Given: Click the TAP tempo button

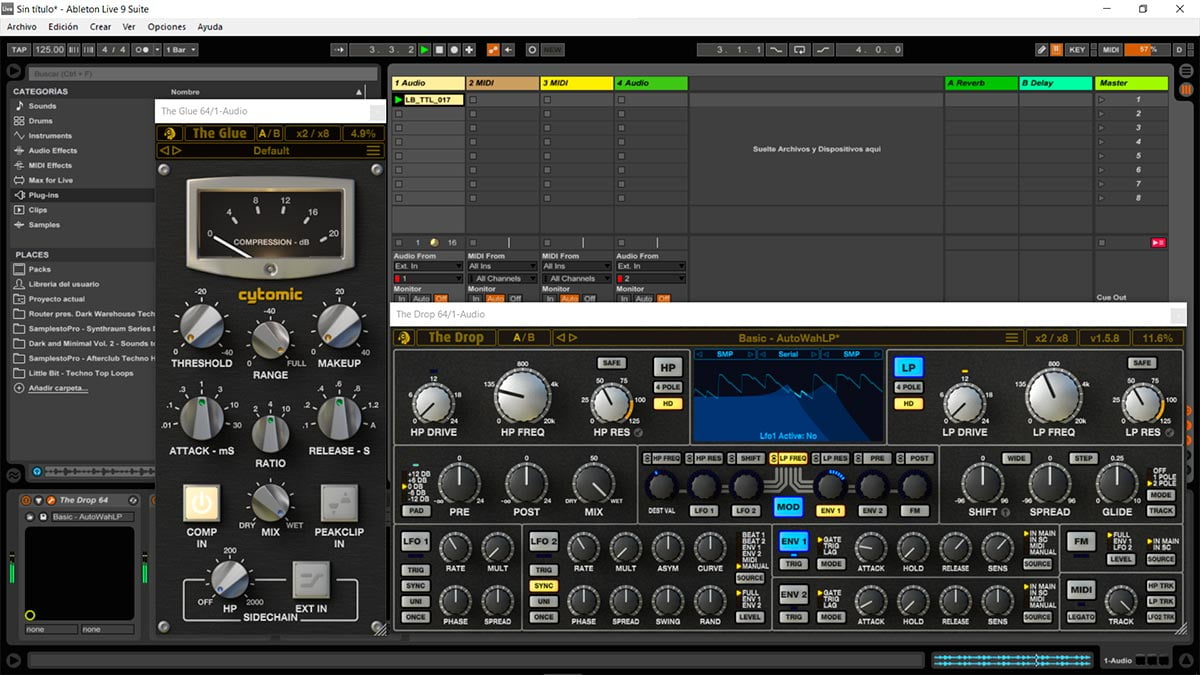Looking at the screenshot, I should point(18,49).
